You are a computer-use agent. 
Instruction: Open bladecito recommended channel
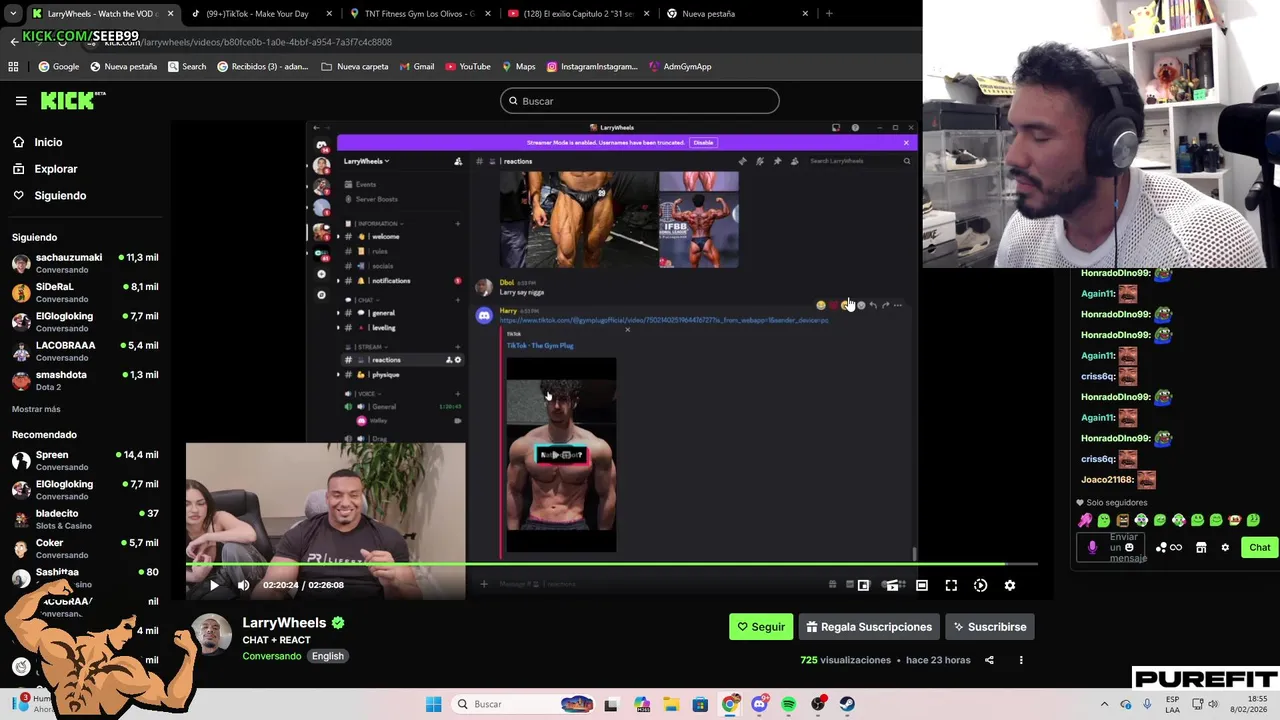(x=85, y=519)
